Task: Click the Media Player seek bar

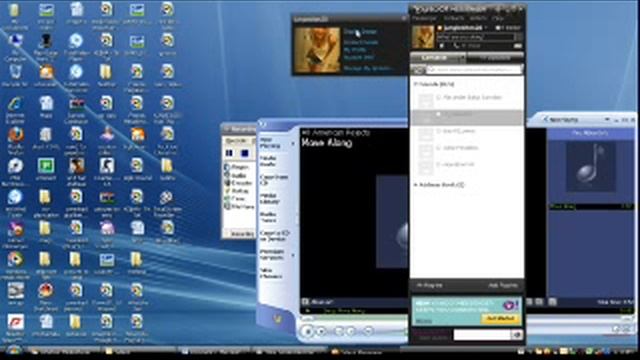Action: 355,319
